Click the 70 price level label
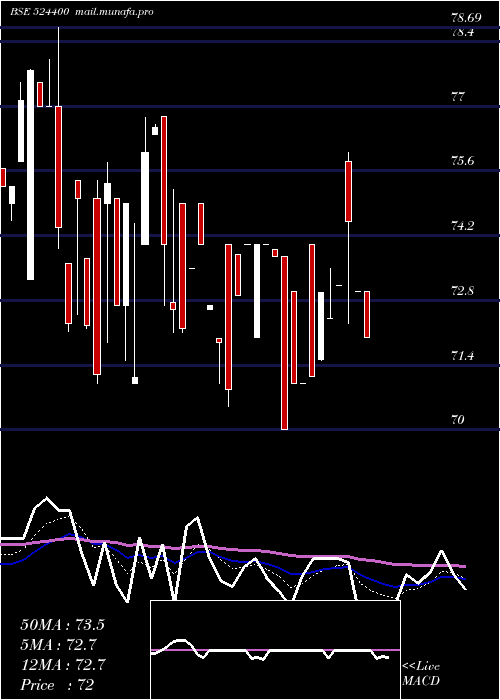 (458, 420)
